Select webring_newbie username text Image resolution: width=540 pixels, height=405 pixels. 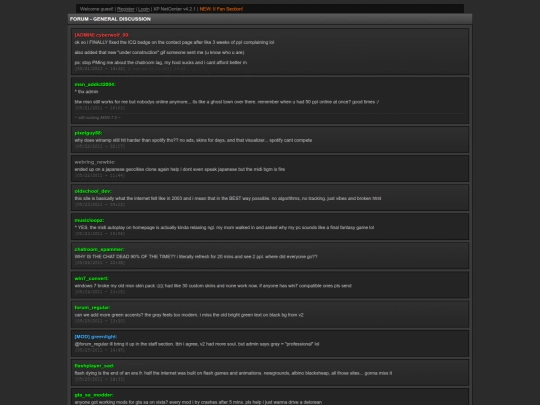pos(95,162)
